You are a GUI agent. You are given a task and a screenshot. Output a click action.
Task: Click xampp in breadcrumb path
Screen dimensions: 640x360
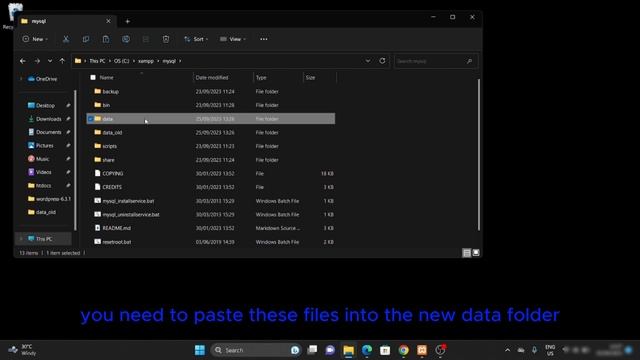point(146,61)
